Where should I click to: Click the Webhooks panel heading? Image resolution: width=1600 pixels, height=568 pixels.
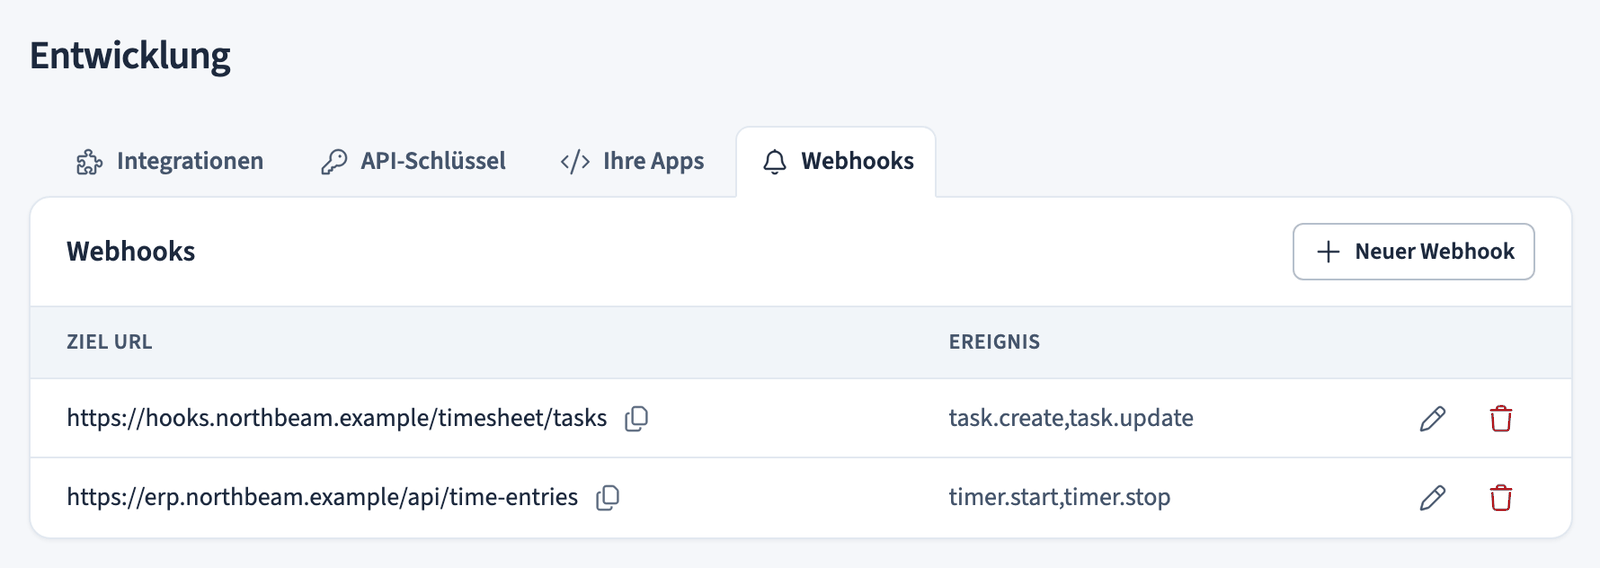point(131,251)
